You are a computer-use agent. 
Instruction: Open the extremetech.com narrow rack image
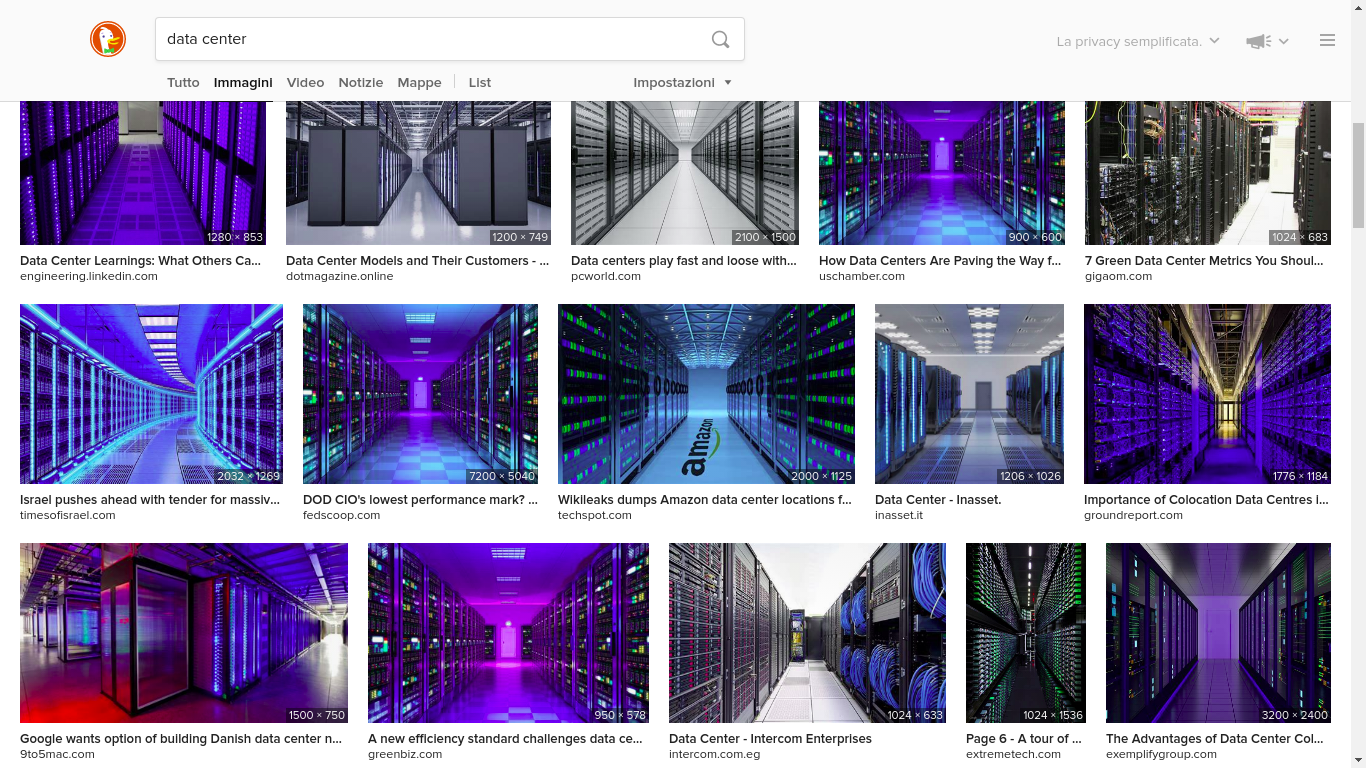[x=1026, y=633]
